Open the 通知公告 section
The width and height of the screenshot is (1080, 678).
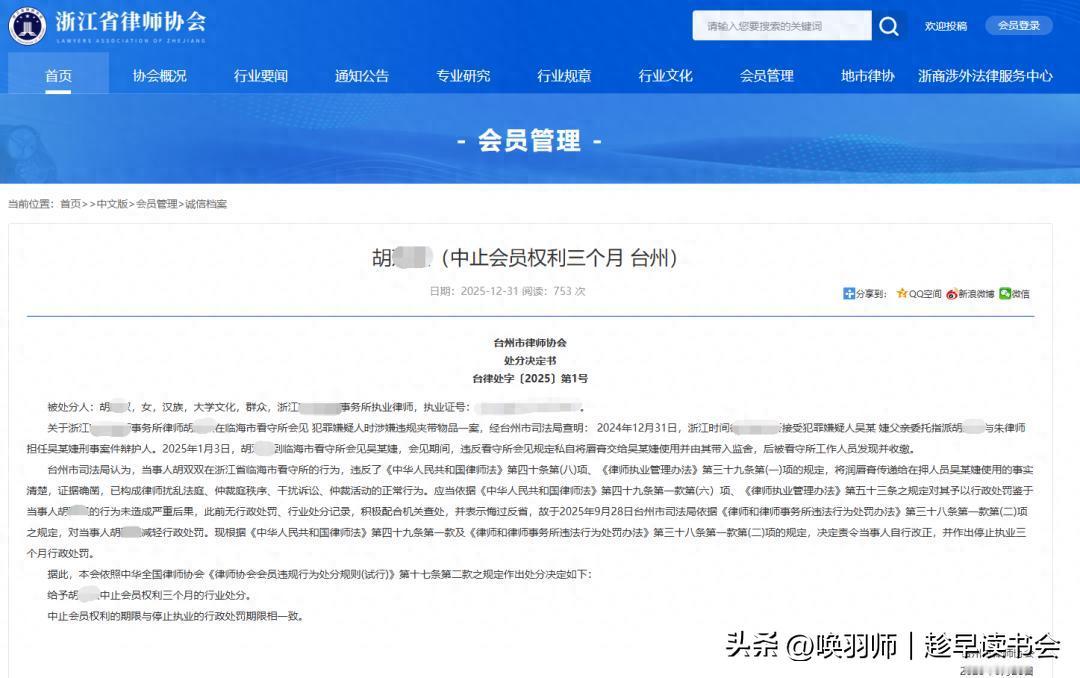pyautogui.click(x=360, y=74)
